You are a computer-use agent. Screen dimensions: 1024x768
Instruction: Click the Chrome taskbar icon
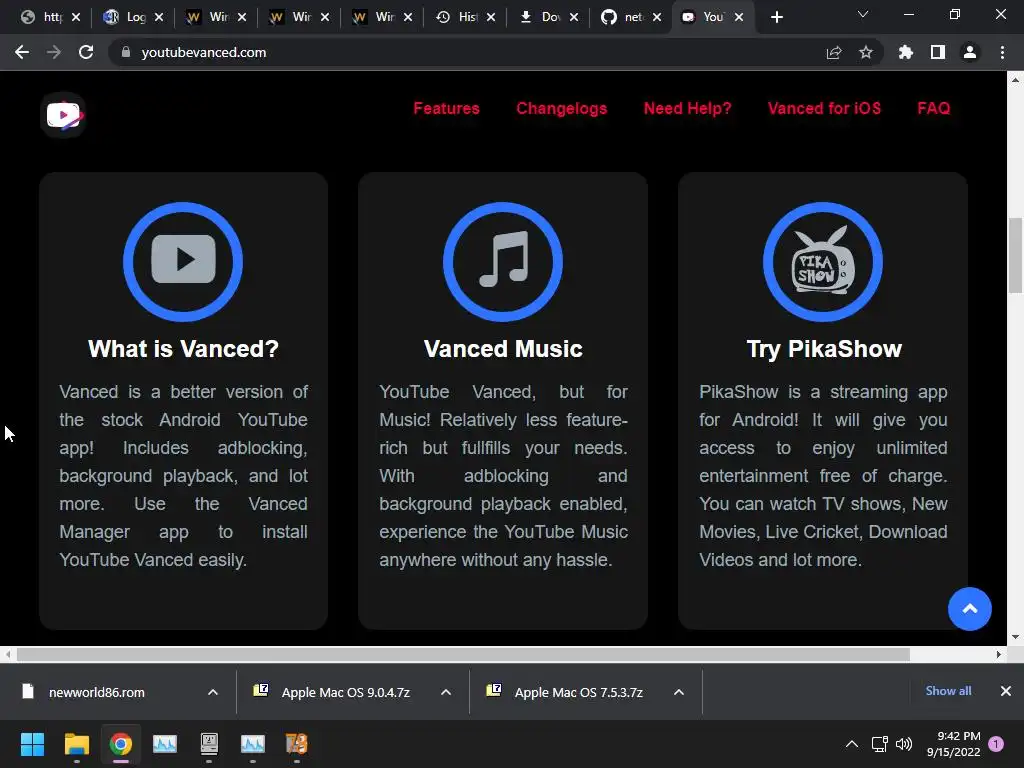pos(121,744)
